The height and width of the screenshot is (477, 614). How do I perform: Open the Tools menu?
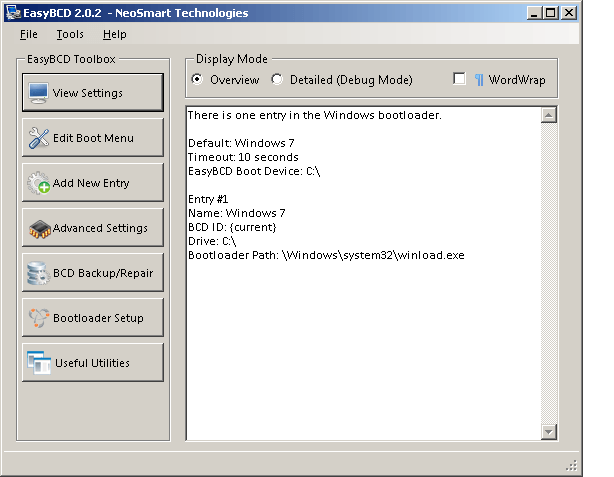pyautogui.click(x=70, y=34)
